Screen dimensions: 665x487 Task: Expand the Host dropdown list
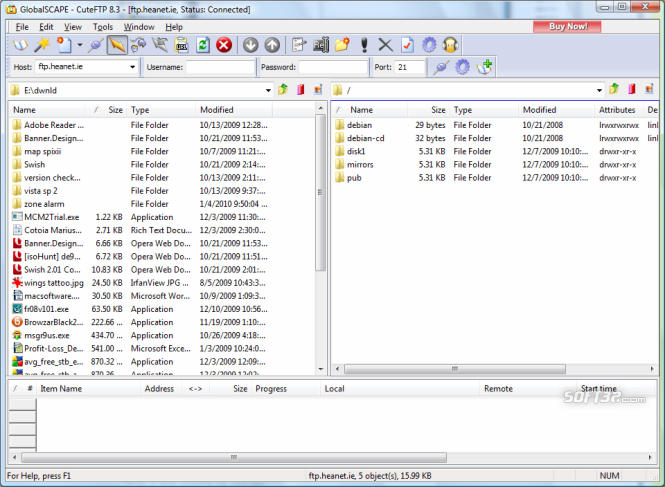pyautogui.click(x=133, y=67)
